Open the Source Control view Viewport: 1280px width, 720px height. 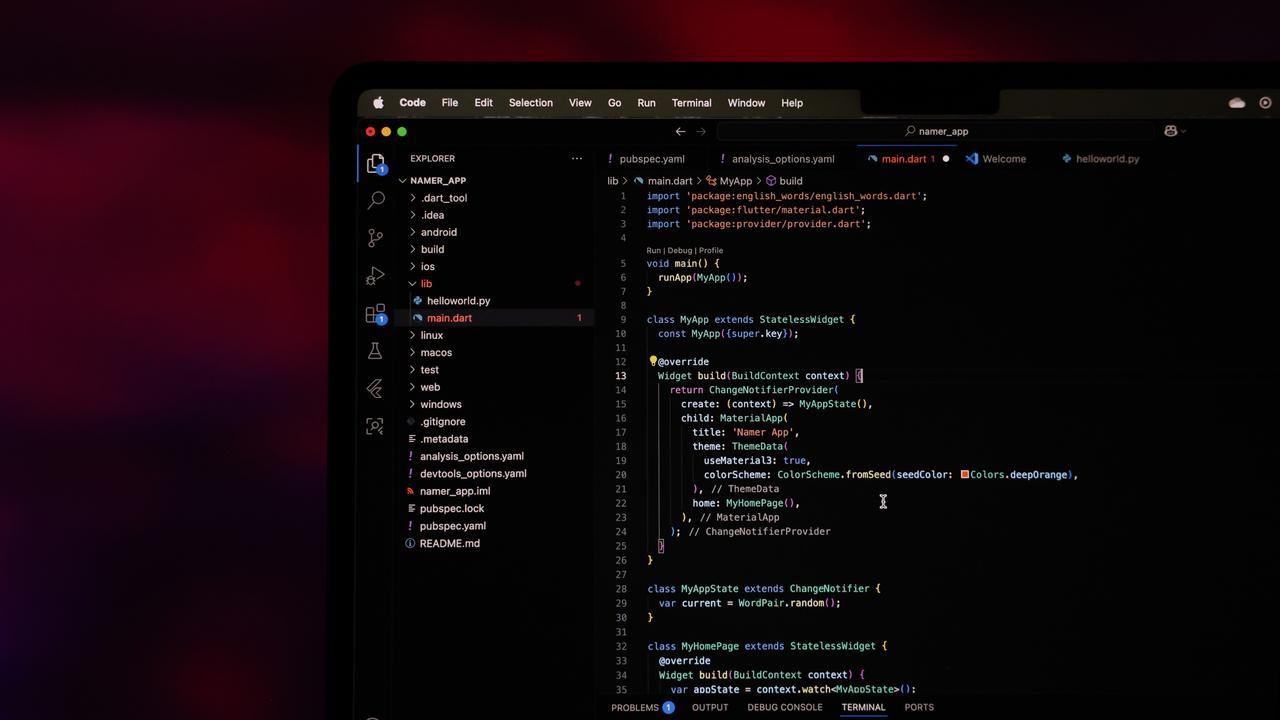coord(376,238)
